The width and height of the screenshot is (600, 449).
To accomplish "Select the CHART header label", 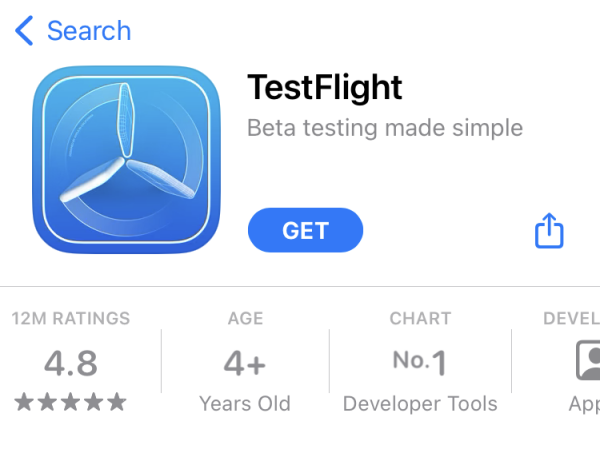I will click(x=420, y=318).
